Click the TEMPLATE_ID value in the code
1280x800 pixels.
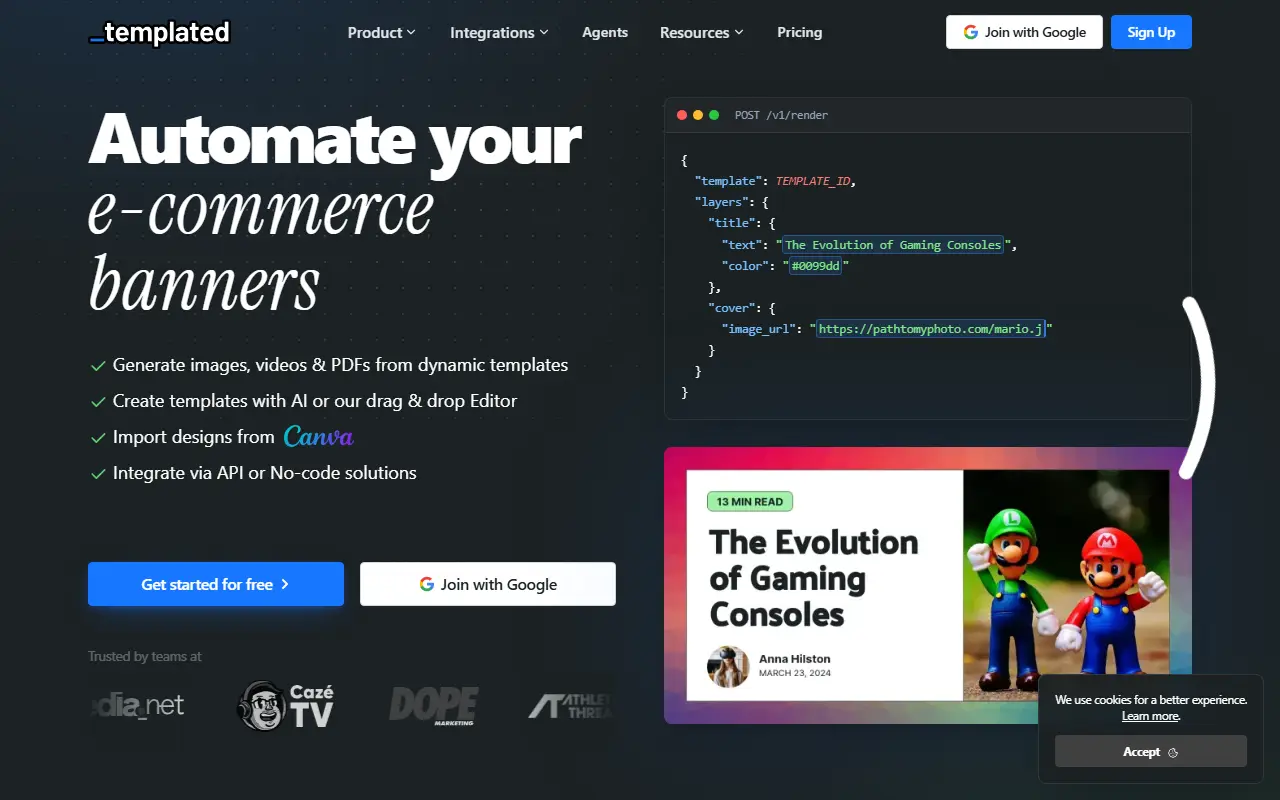815,182
